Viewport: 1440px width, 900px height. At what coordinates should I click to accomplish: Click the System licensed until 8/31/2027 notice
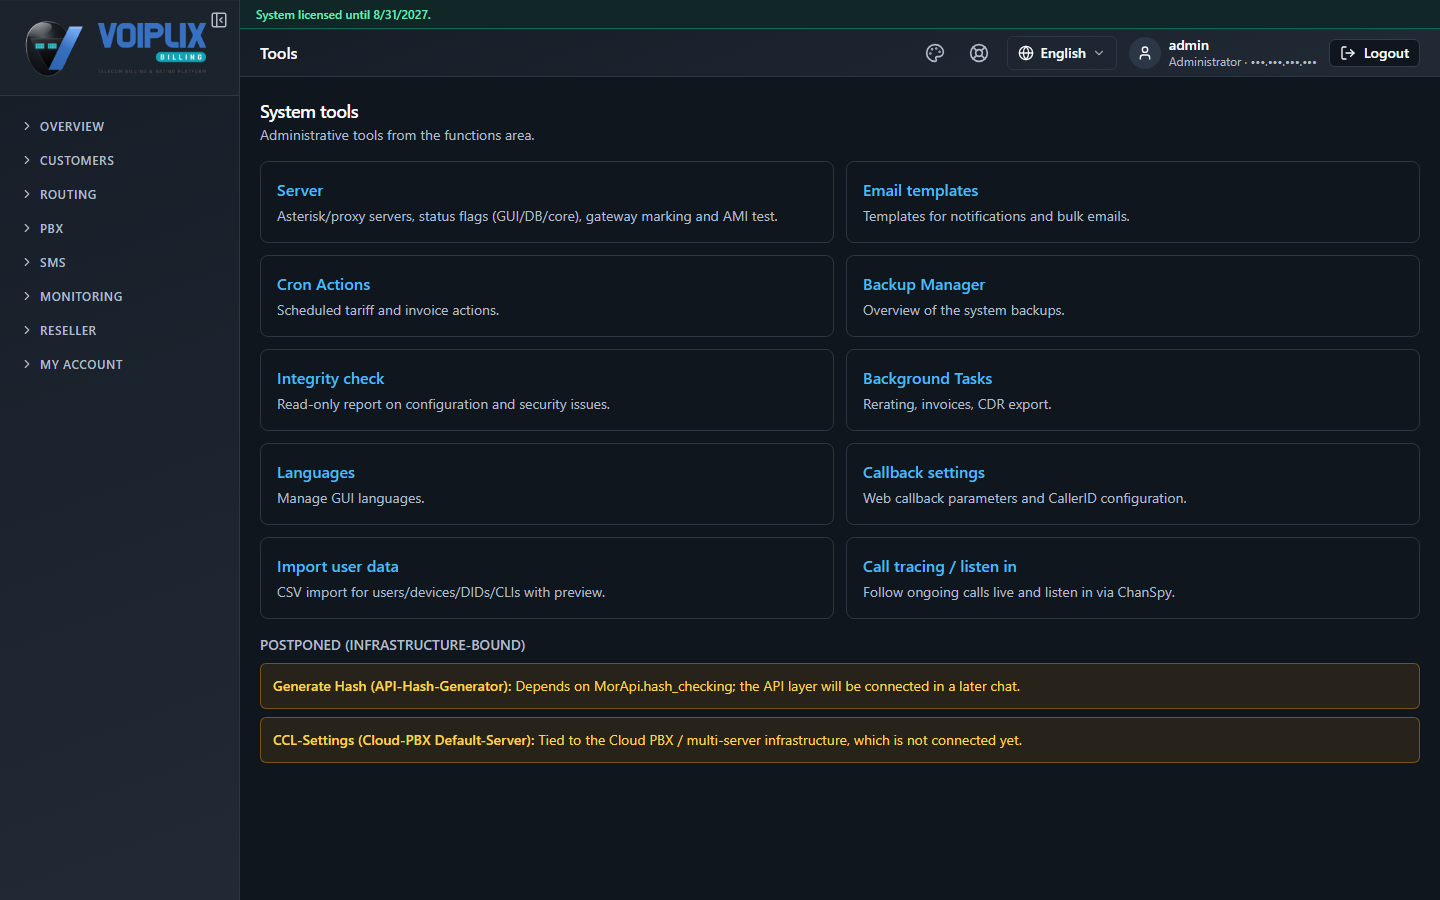343,15
